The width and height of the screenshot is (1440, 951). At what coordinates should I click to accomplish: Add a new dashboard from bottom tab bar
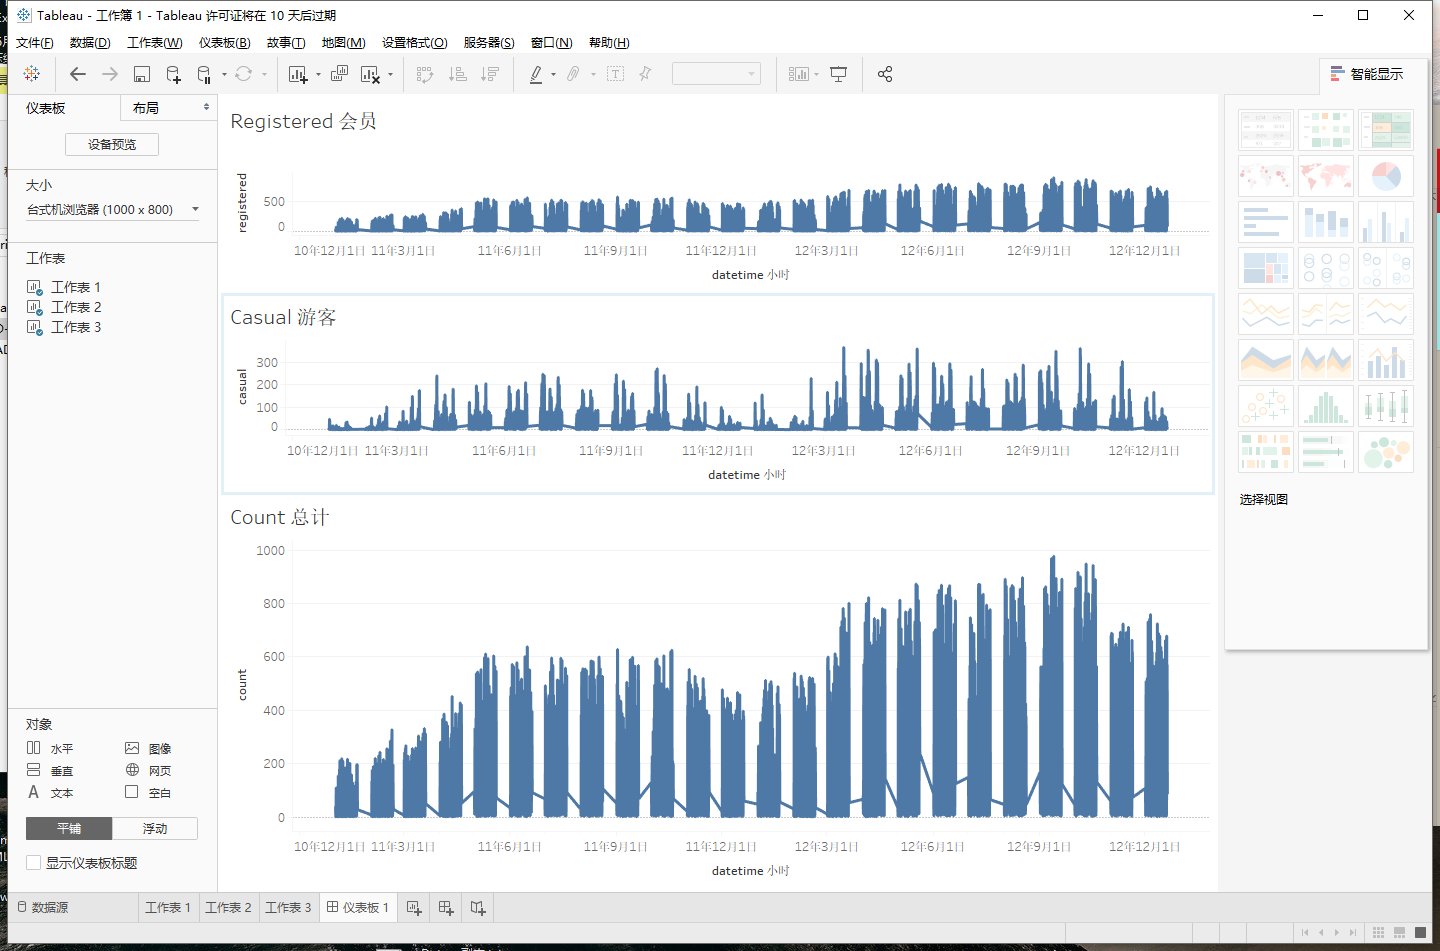446,908
